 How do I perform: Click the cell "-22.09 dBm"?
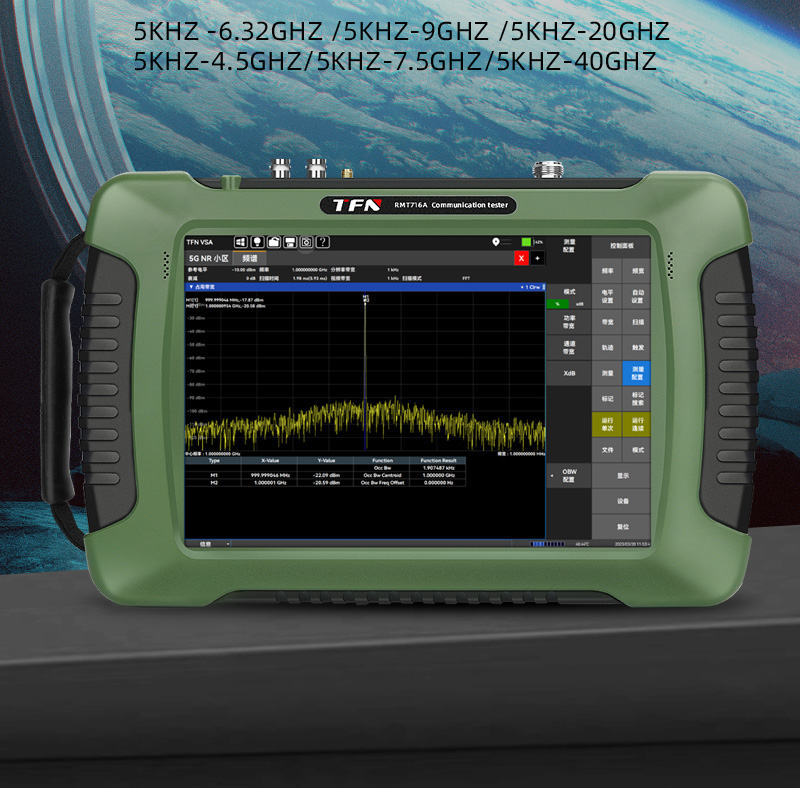click(x=326, y=475)
